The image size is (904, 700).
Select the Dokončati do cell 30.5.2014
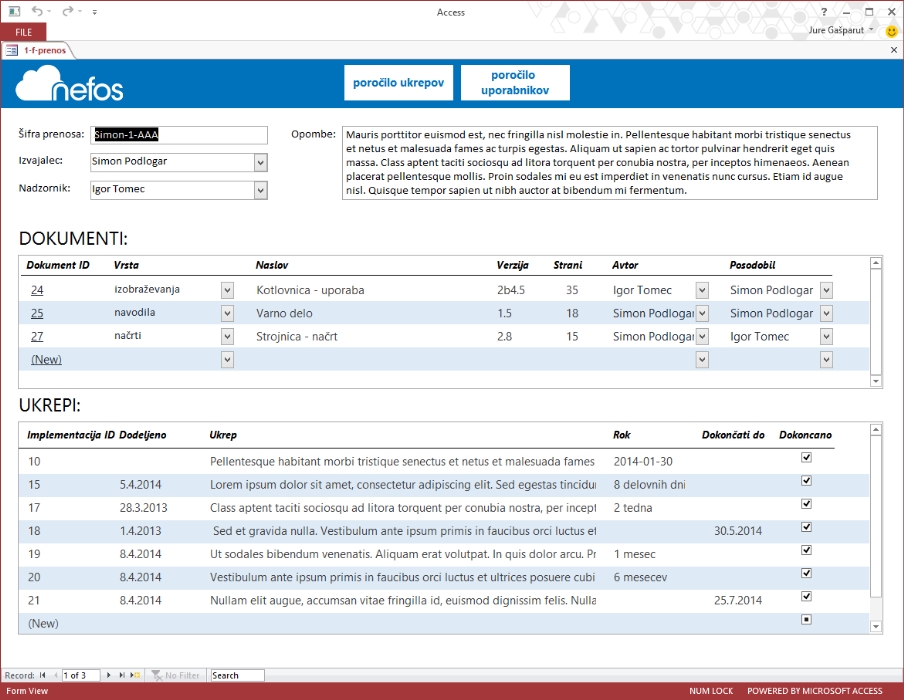point(738,530)
